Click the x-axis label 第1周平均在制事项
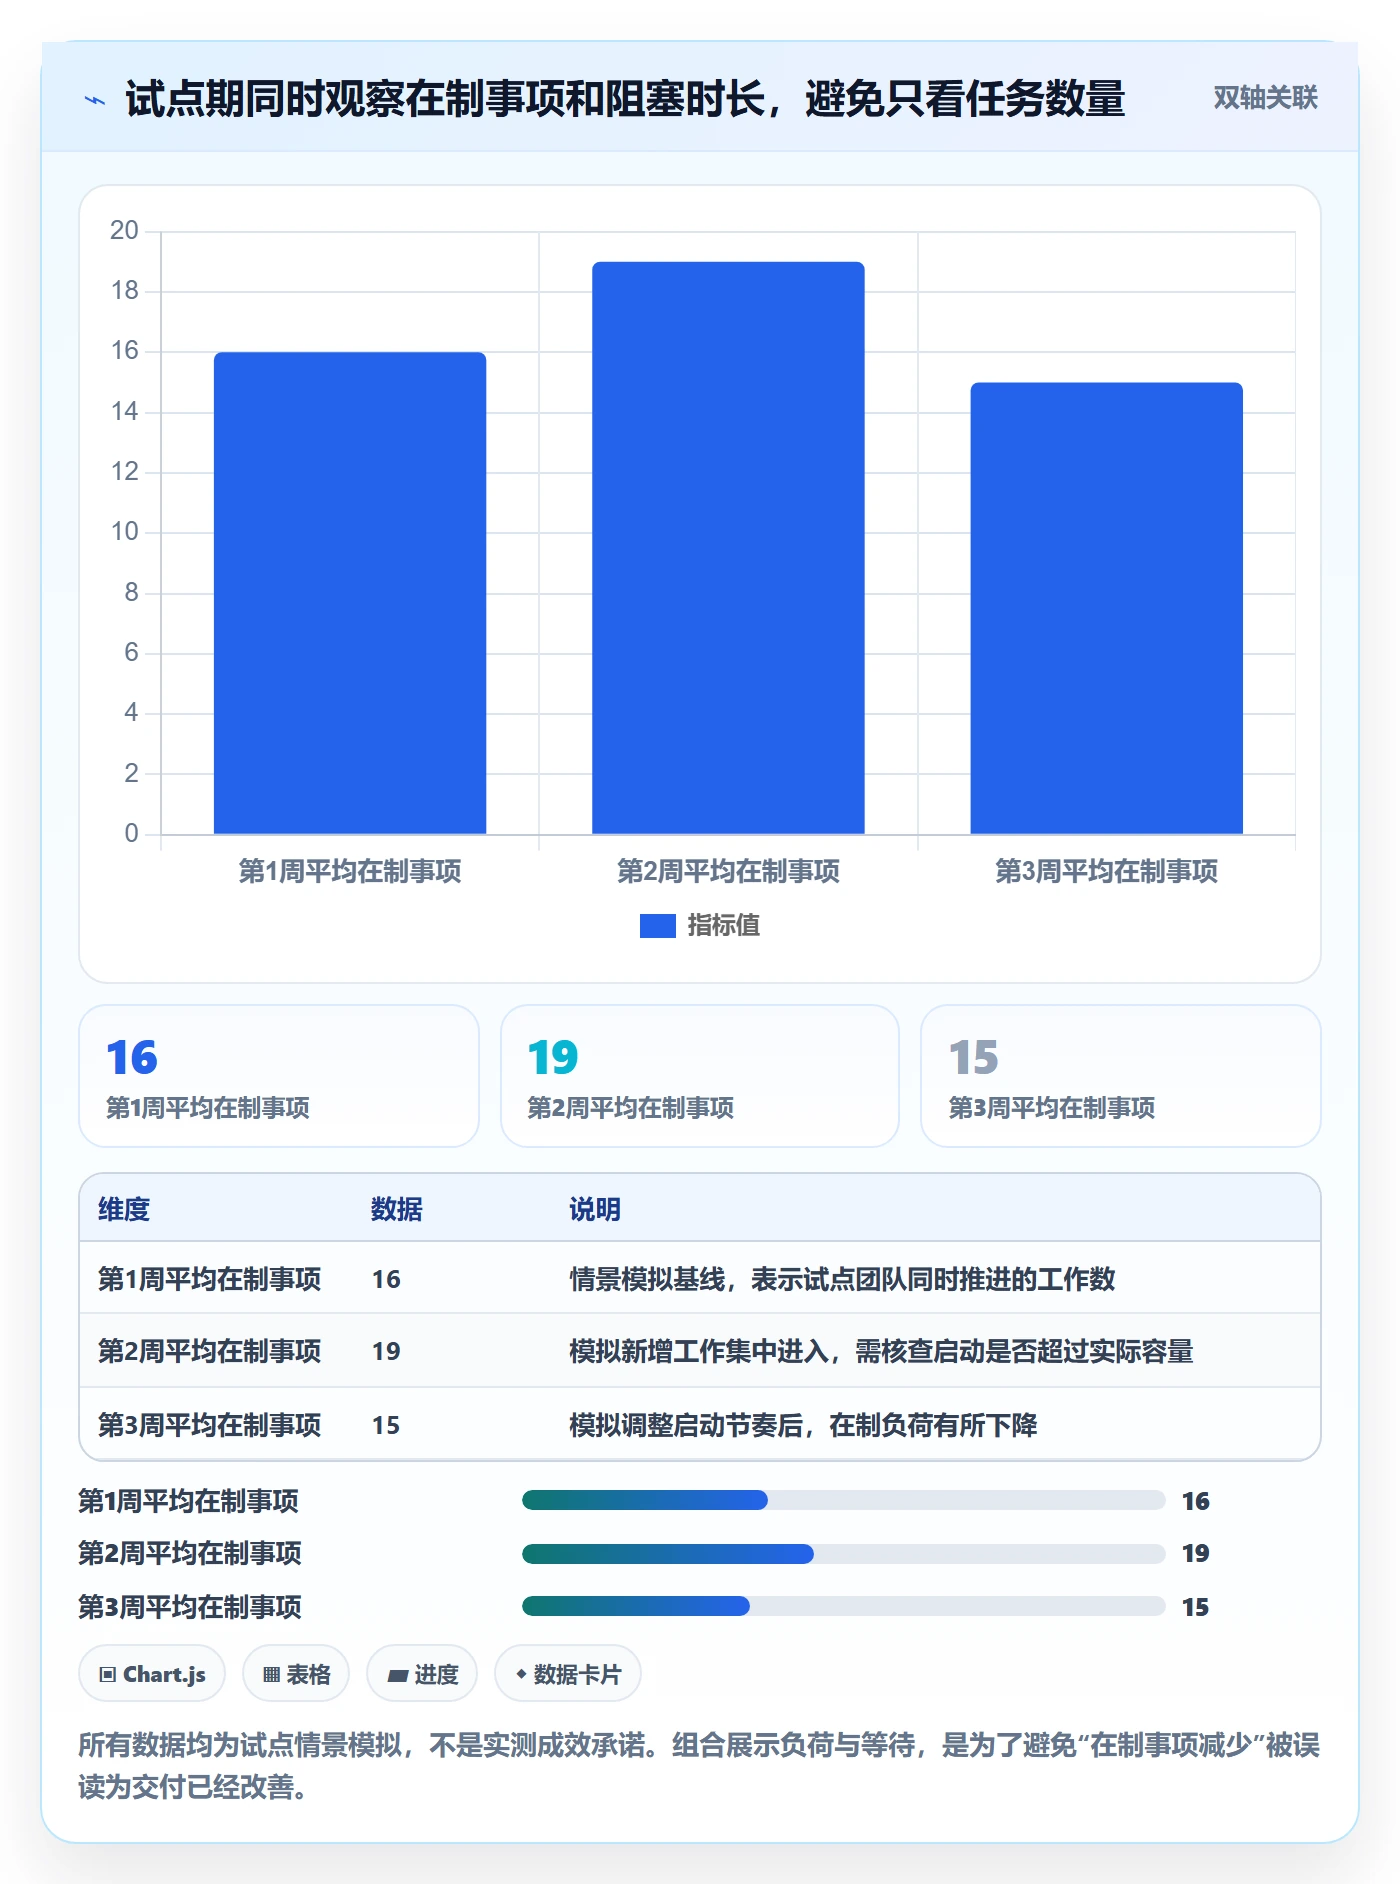 (x=350, y=871)
